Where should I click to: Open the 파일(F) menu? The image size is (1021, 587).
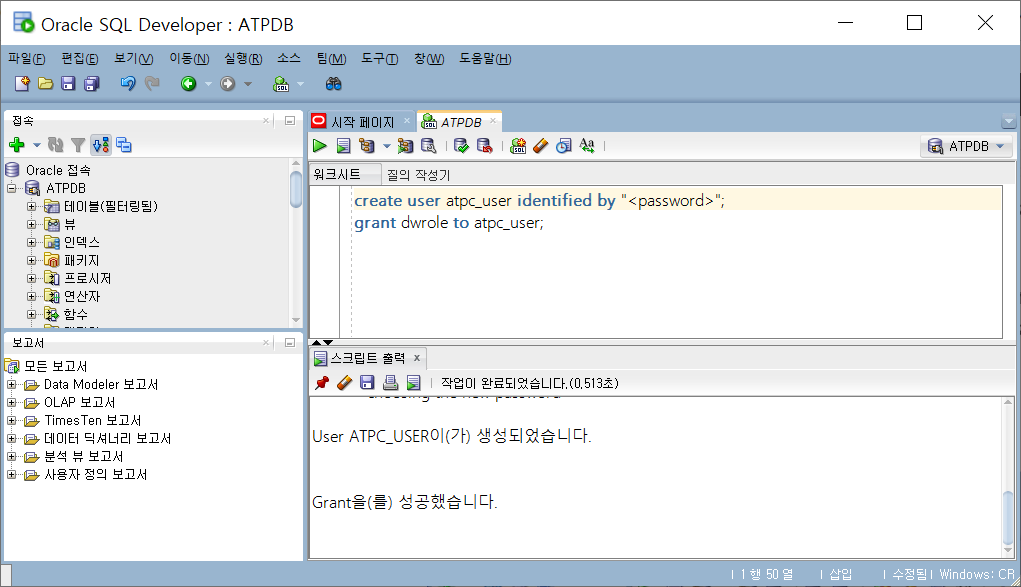(x=27, y=59)
